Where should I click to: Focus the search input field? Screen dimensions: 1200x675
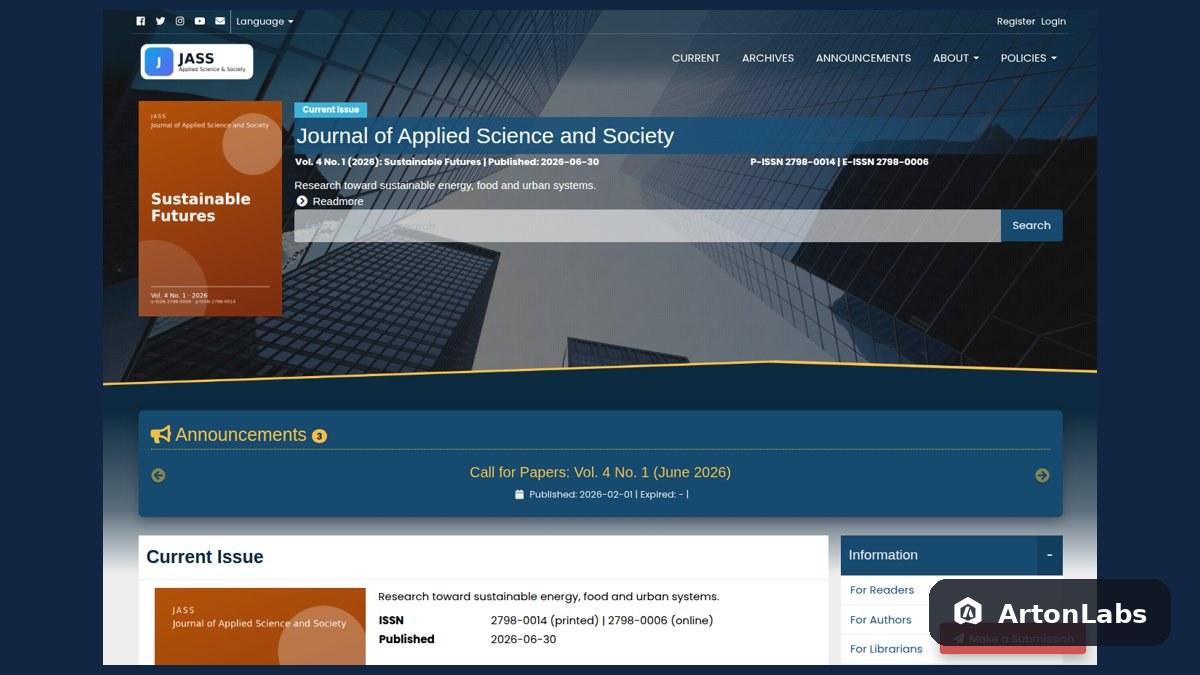(x=647, y=226)
